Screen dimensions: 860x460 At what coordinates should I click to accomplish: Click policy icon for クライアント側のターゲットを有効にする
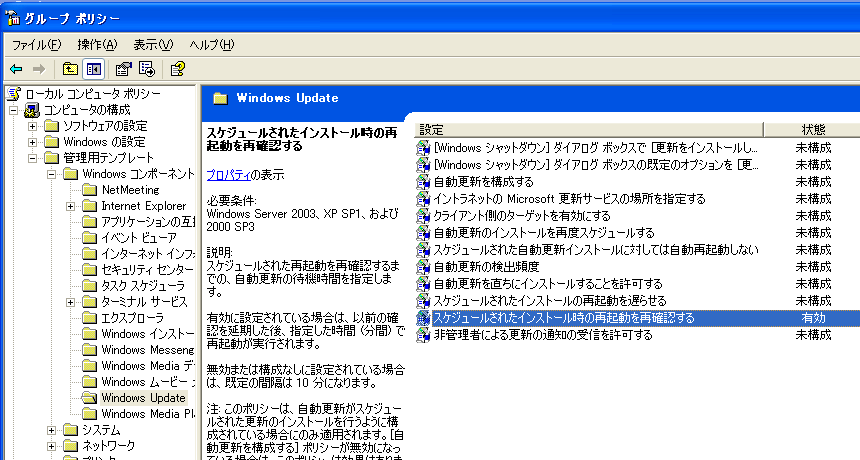pos(423,215)
